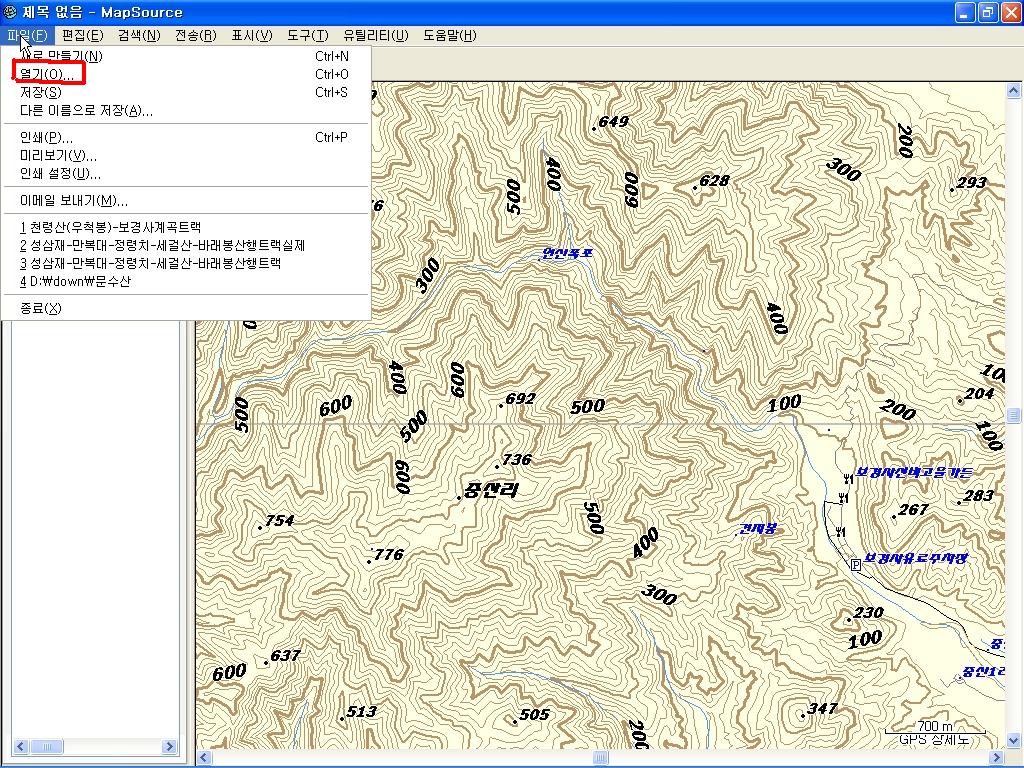Image resolution: width=1024 pixels, height=768 pixels.
Task: Open recent file 4 D:\down\문수산
Action: click(186, 281)
